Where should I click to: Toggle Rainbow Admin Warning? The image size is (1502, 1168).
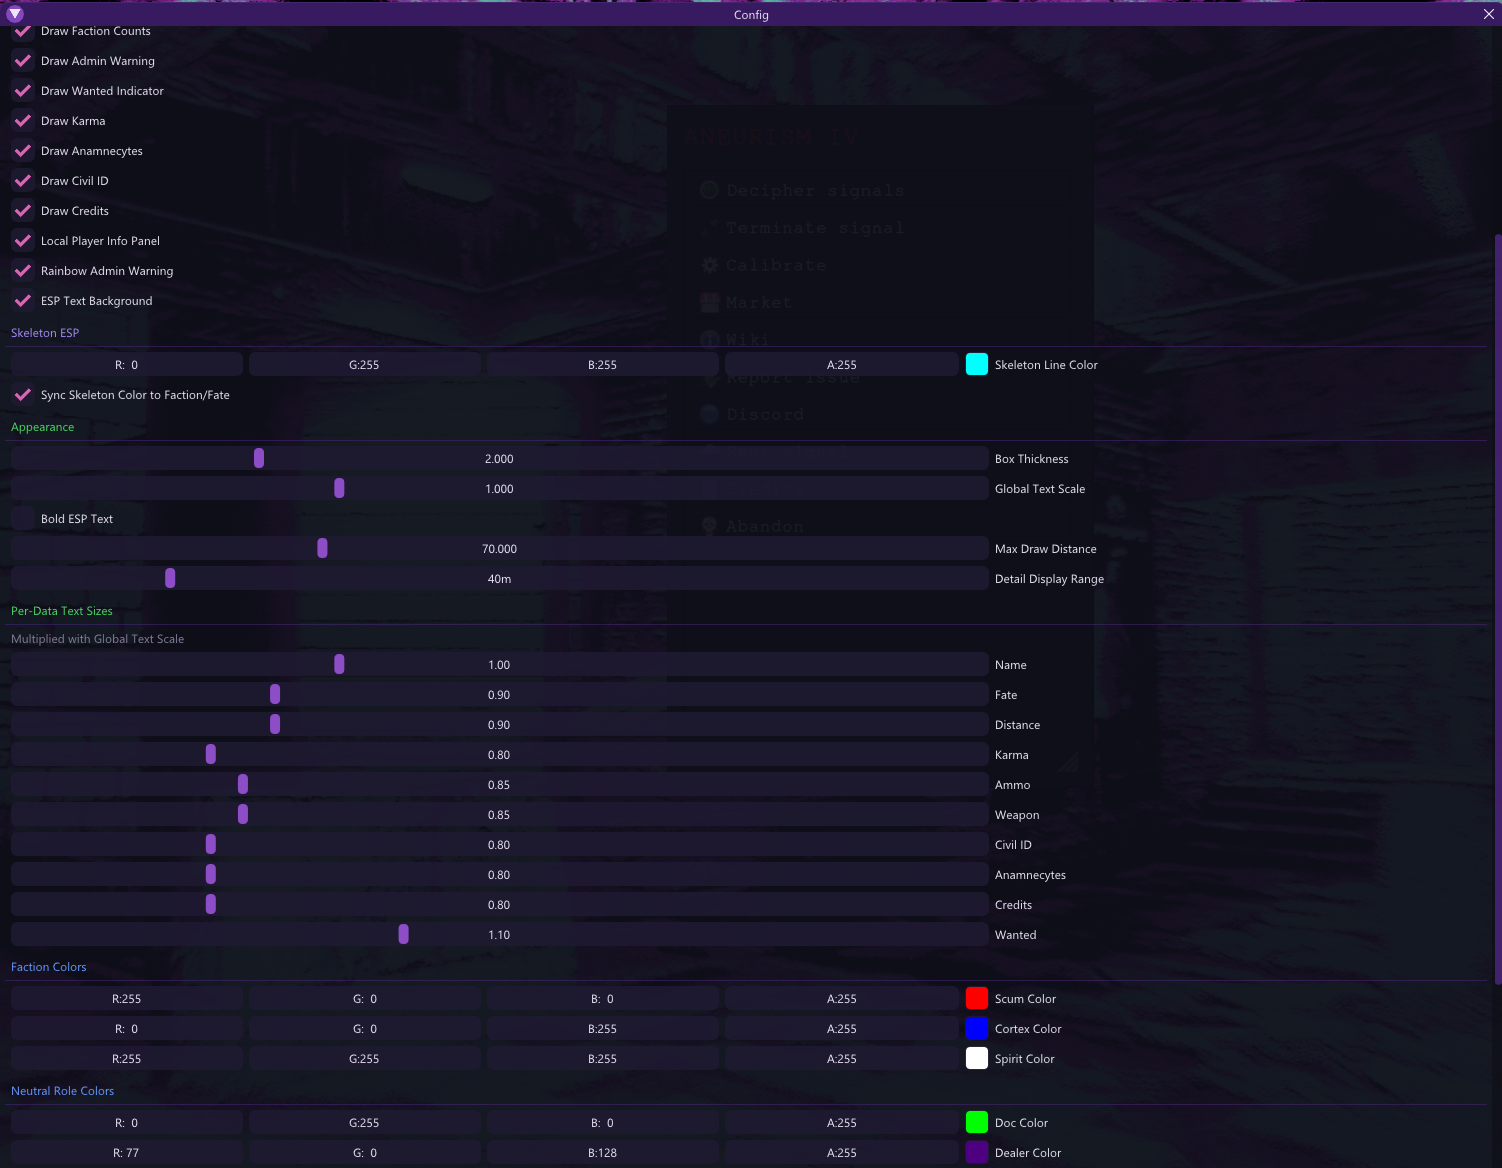[23, 271]
